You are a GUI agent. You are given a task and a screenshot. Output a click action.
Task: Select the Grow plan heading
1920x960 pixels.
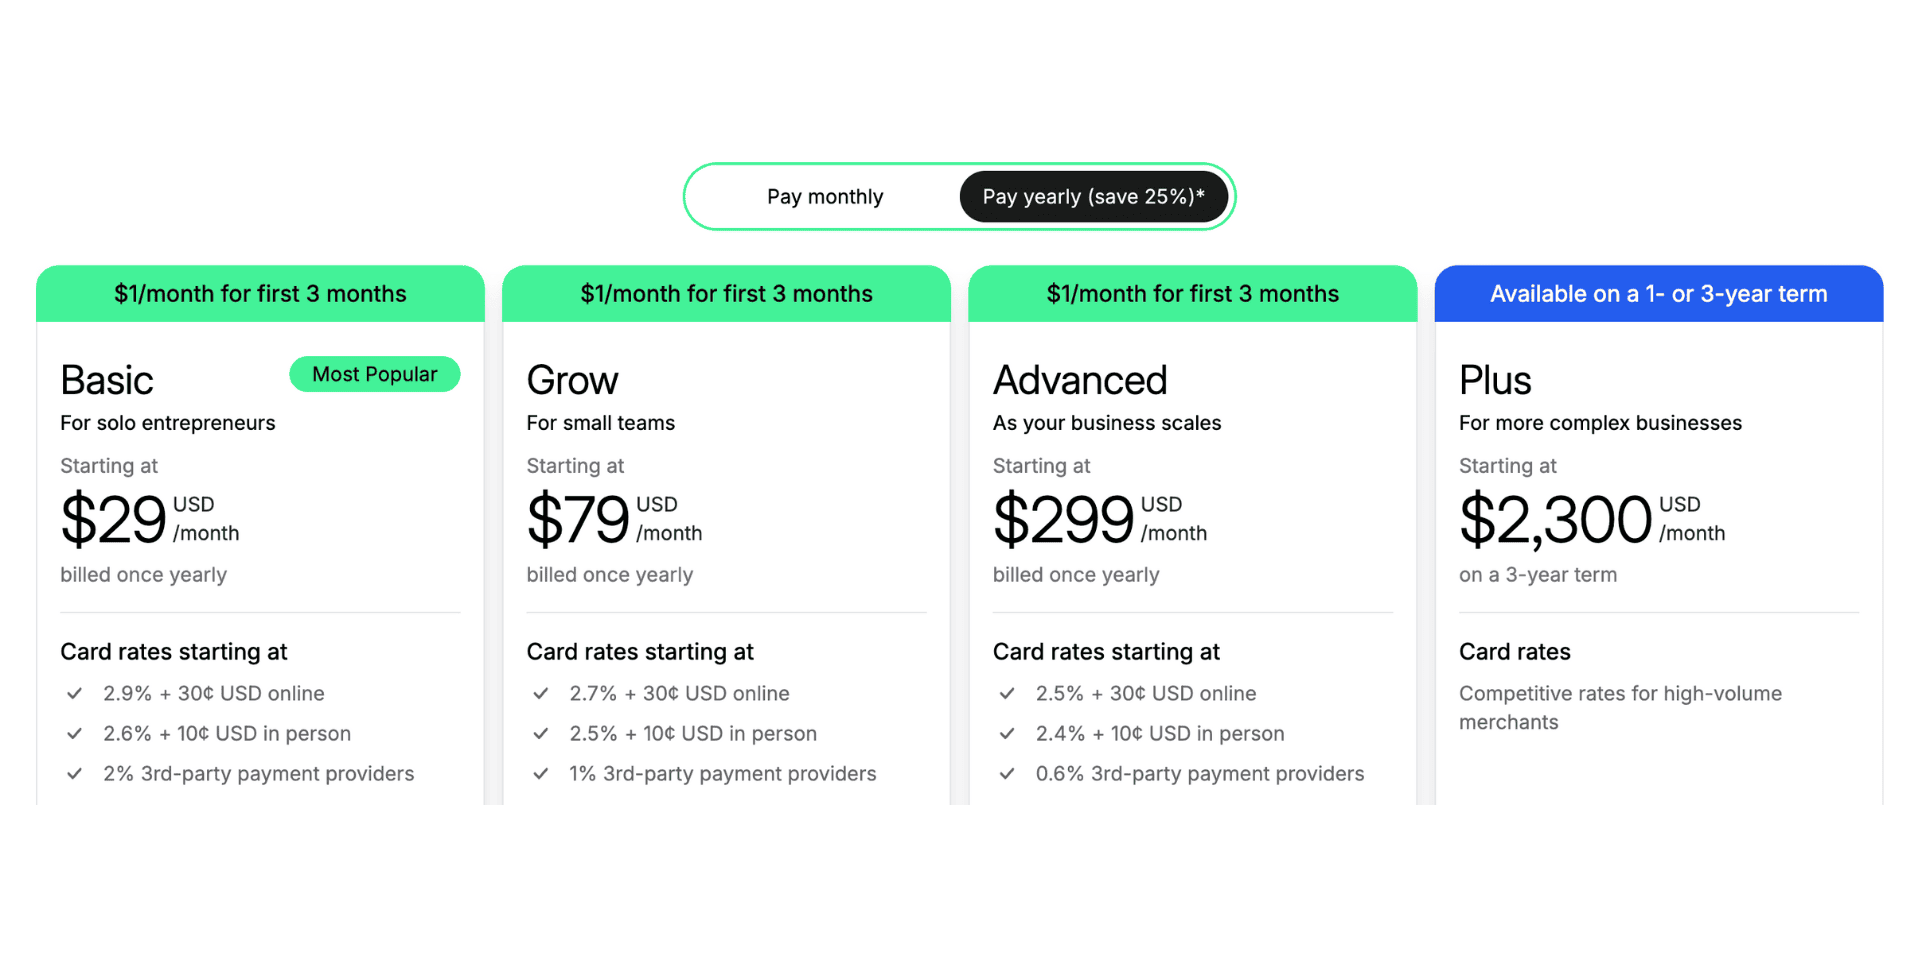[572, 381]
